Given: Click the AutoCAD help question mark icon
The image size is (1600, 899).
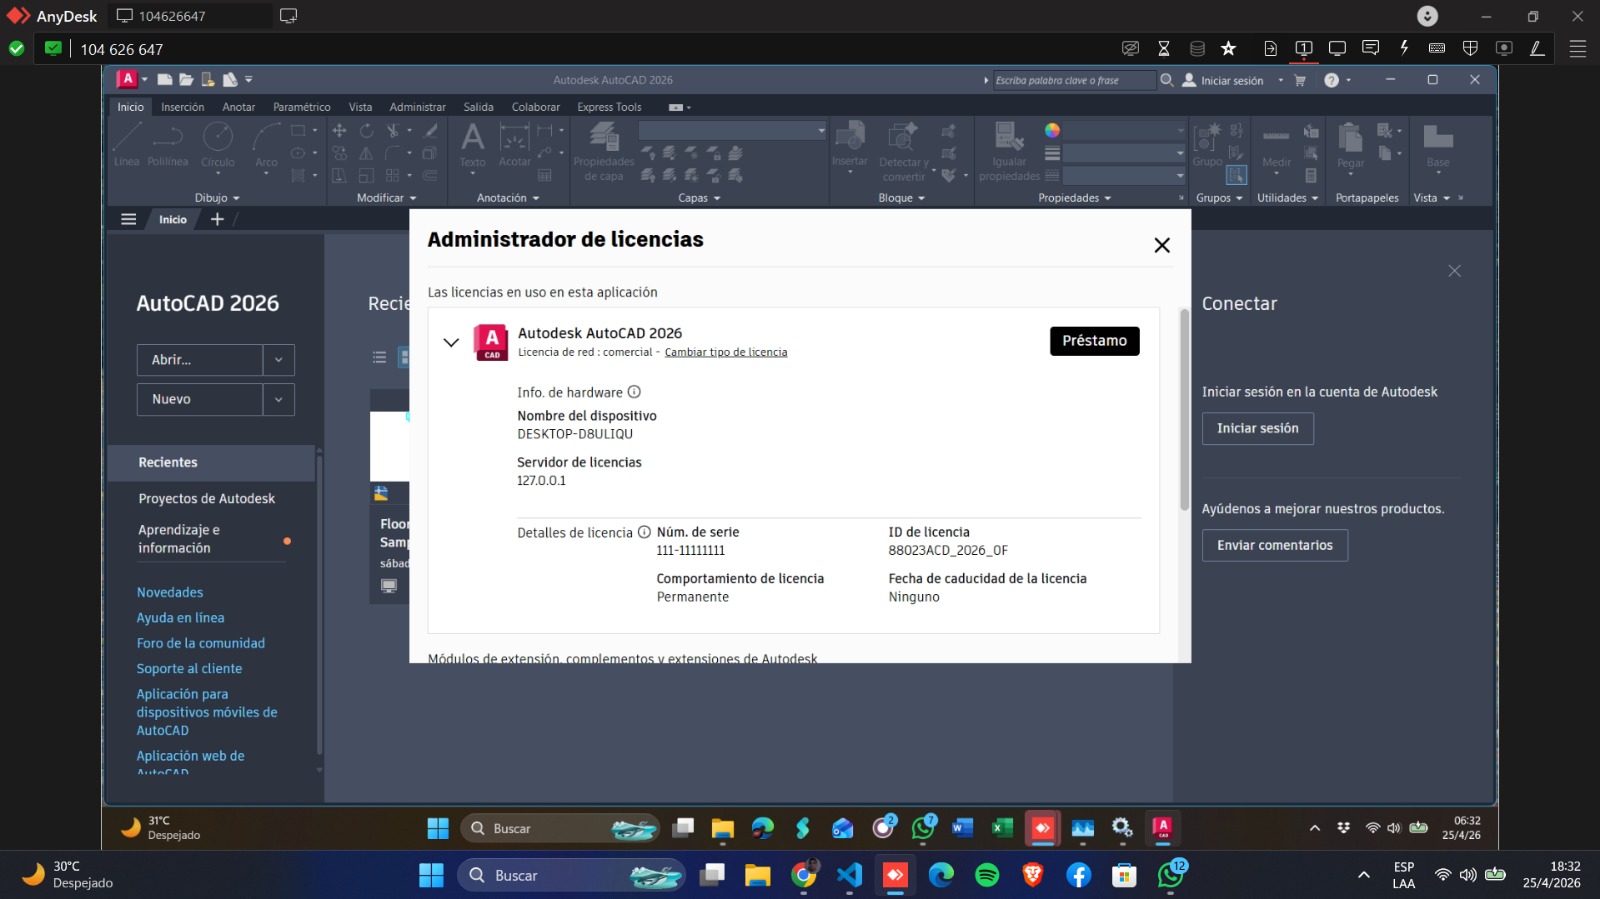Looking at the screenshot, I should 1331,80.
